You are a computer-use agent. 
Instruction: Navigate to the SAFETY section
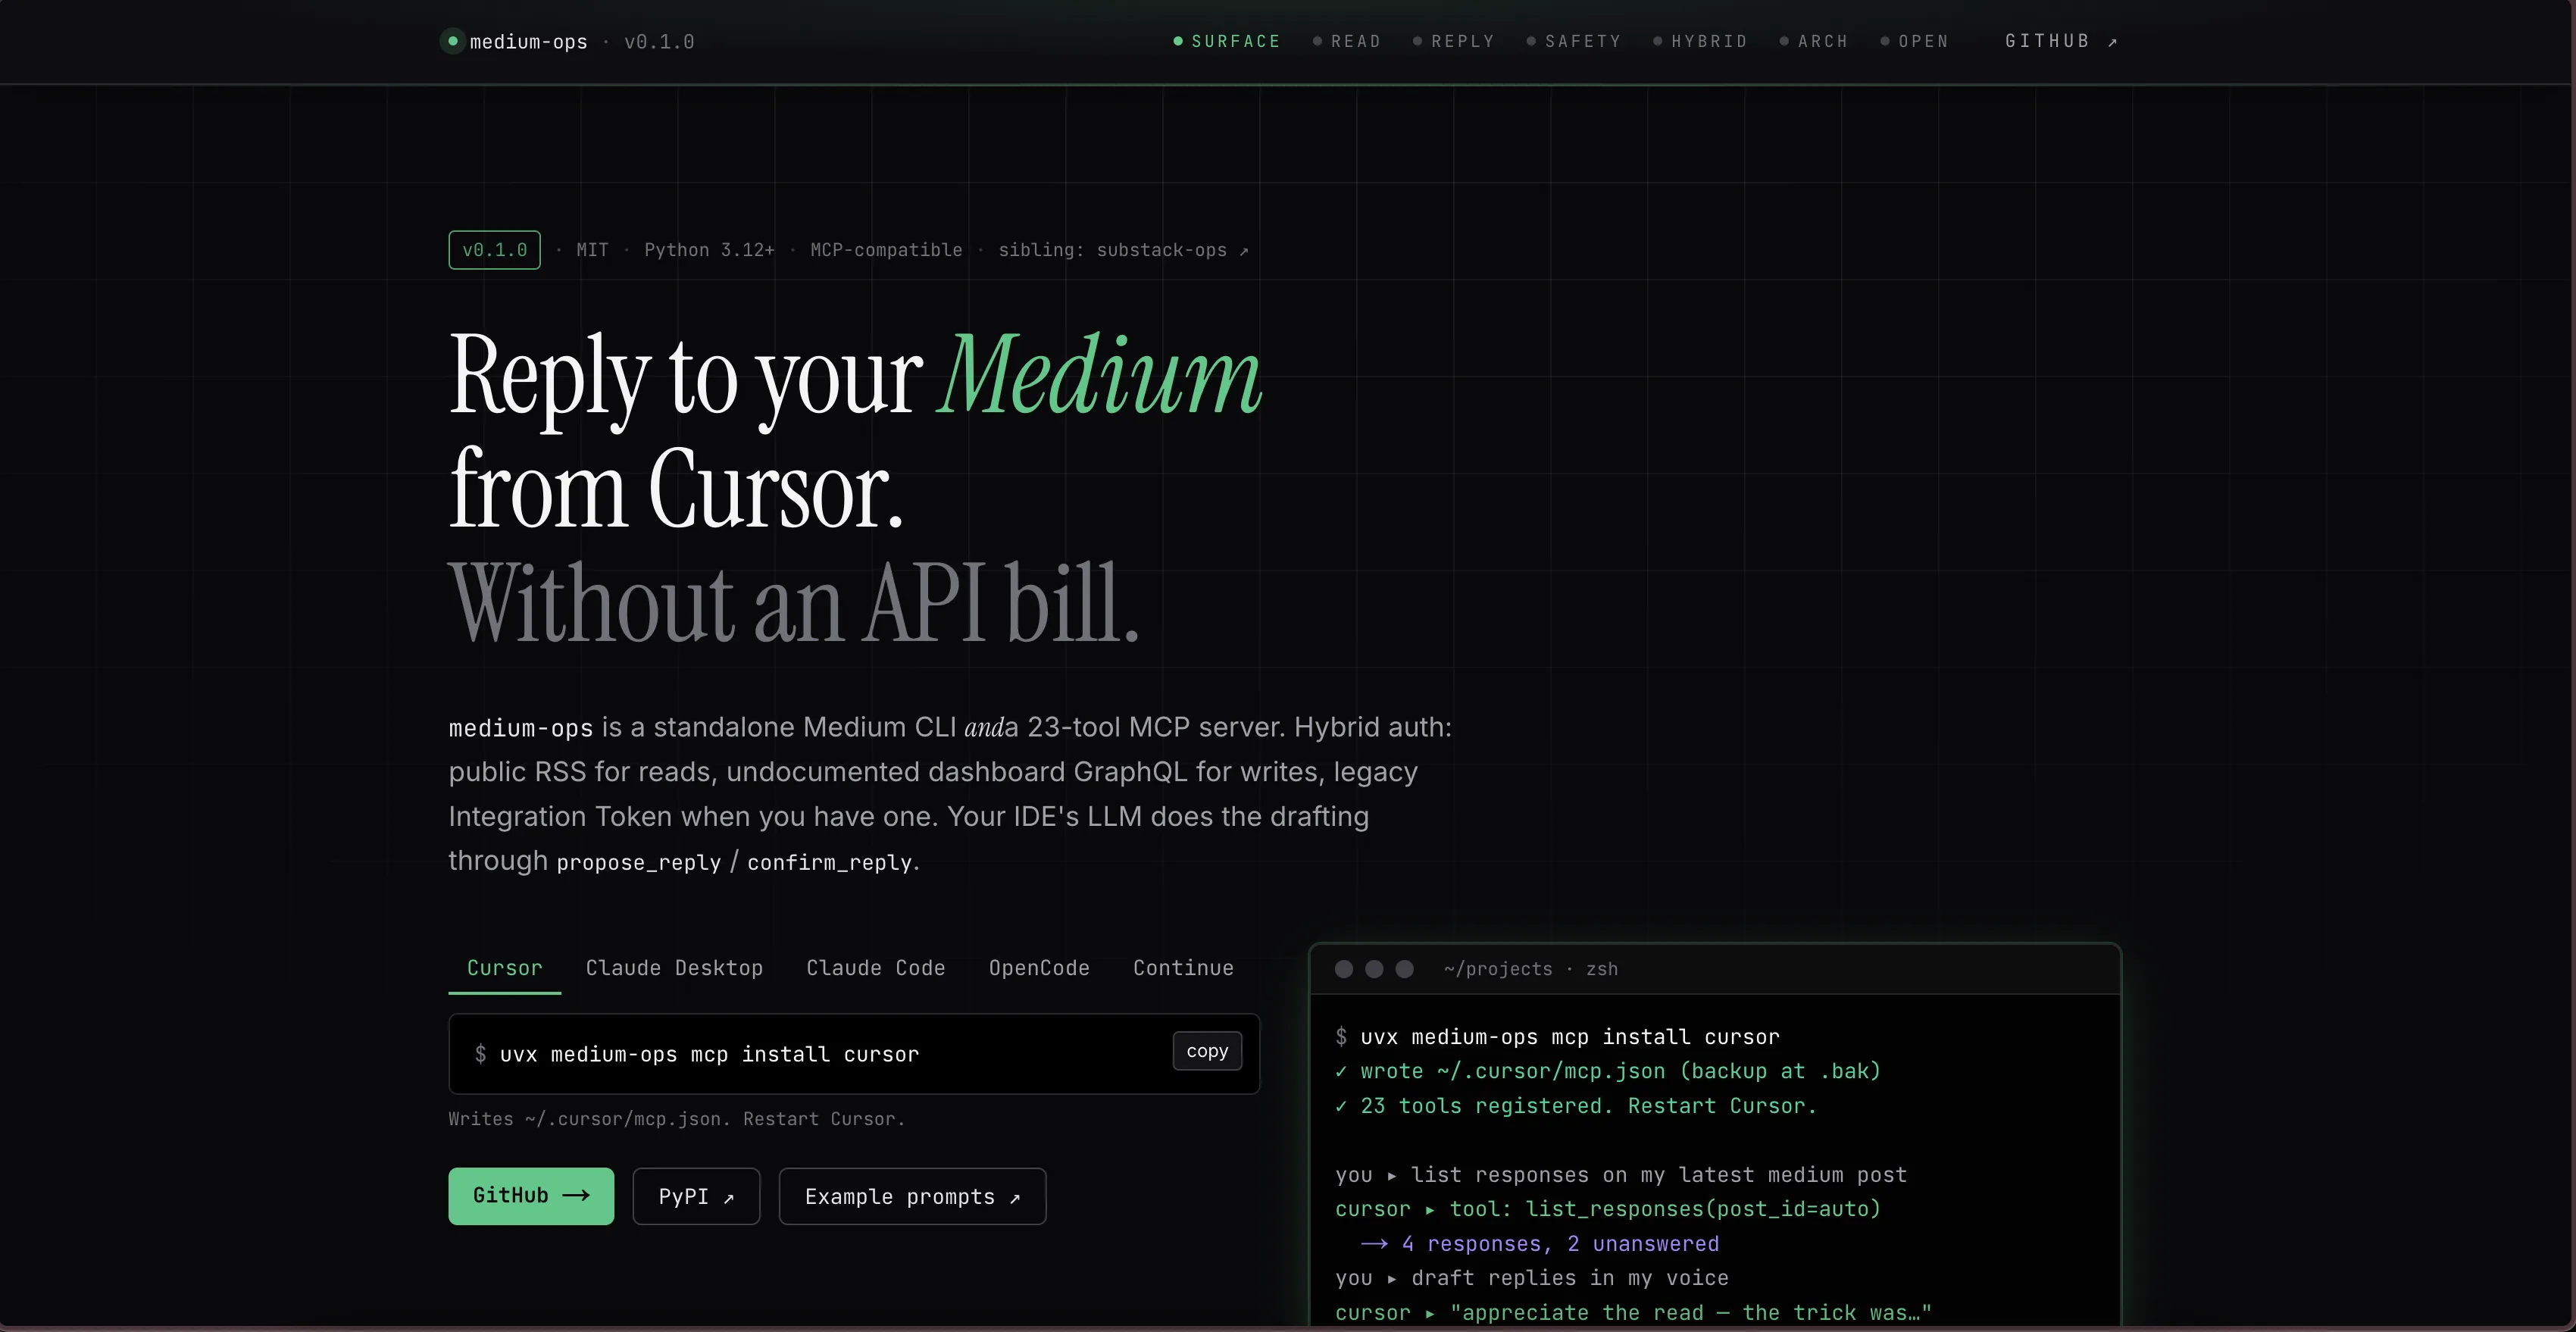pyautogui.click(x=1574, y=41)
